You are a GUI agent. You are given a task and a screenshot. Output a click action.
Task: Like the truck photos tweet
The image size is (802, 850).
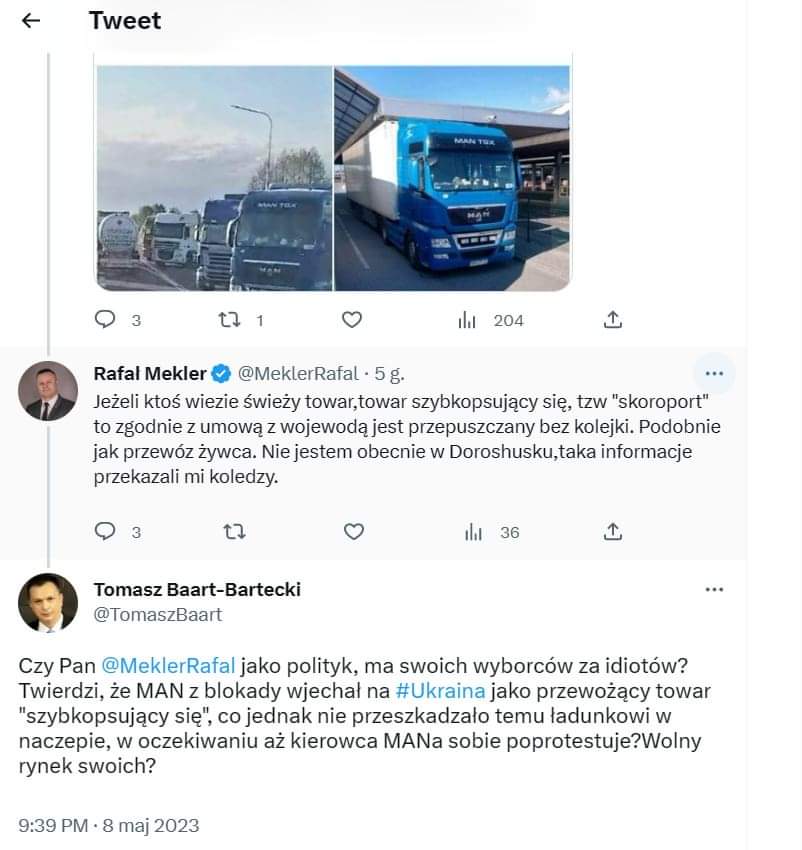pos(352,320)
